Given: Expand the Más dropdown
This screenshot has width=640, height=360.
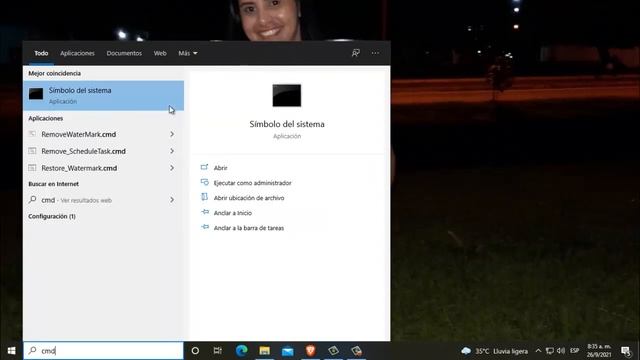Looking at the screenshot, I should tap(188, 53).
